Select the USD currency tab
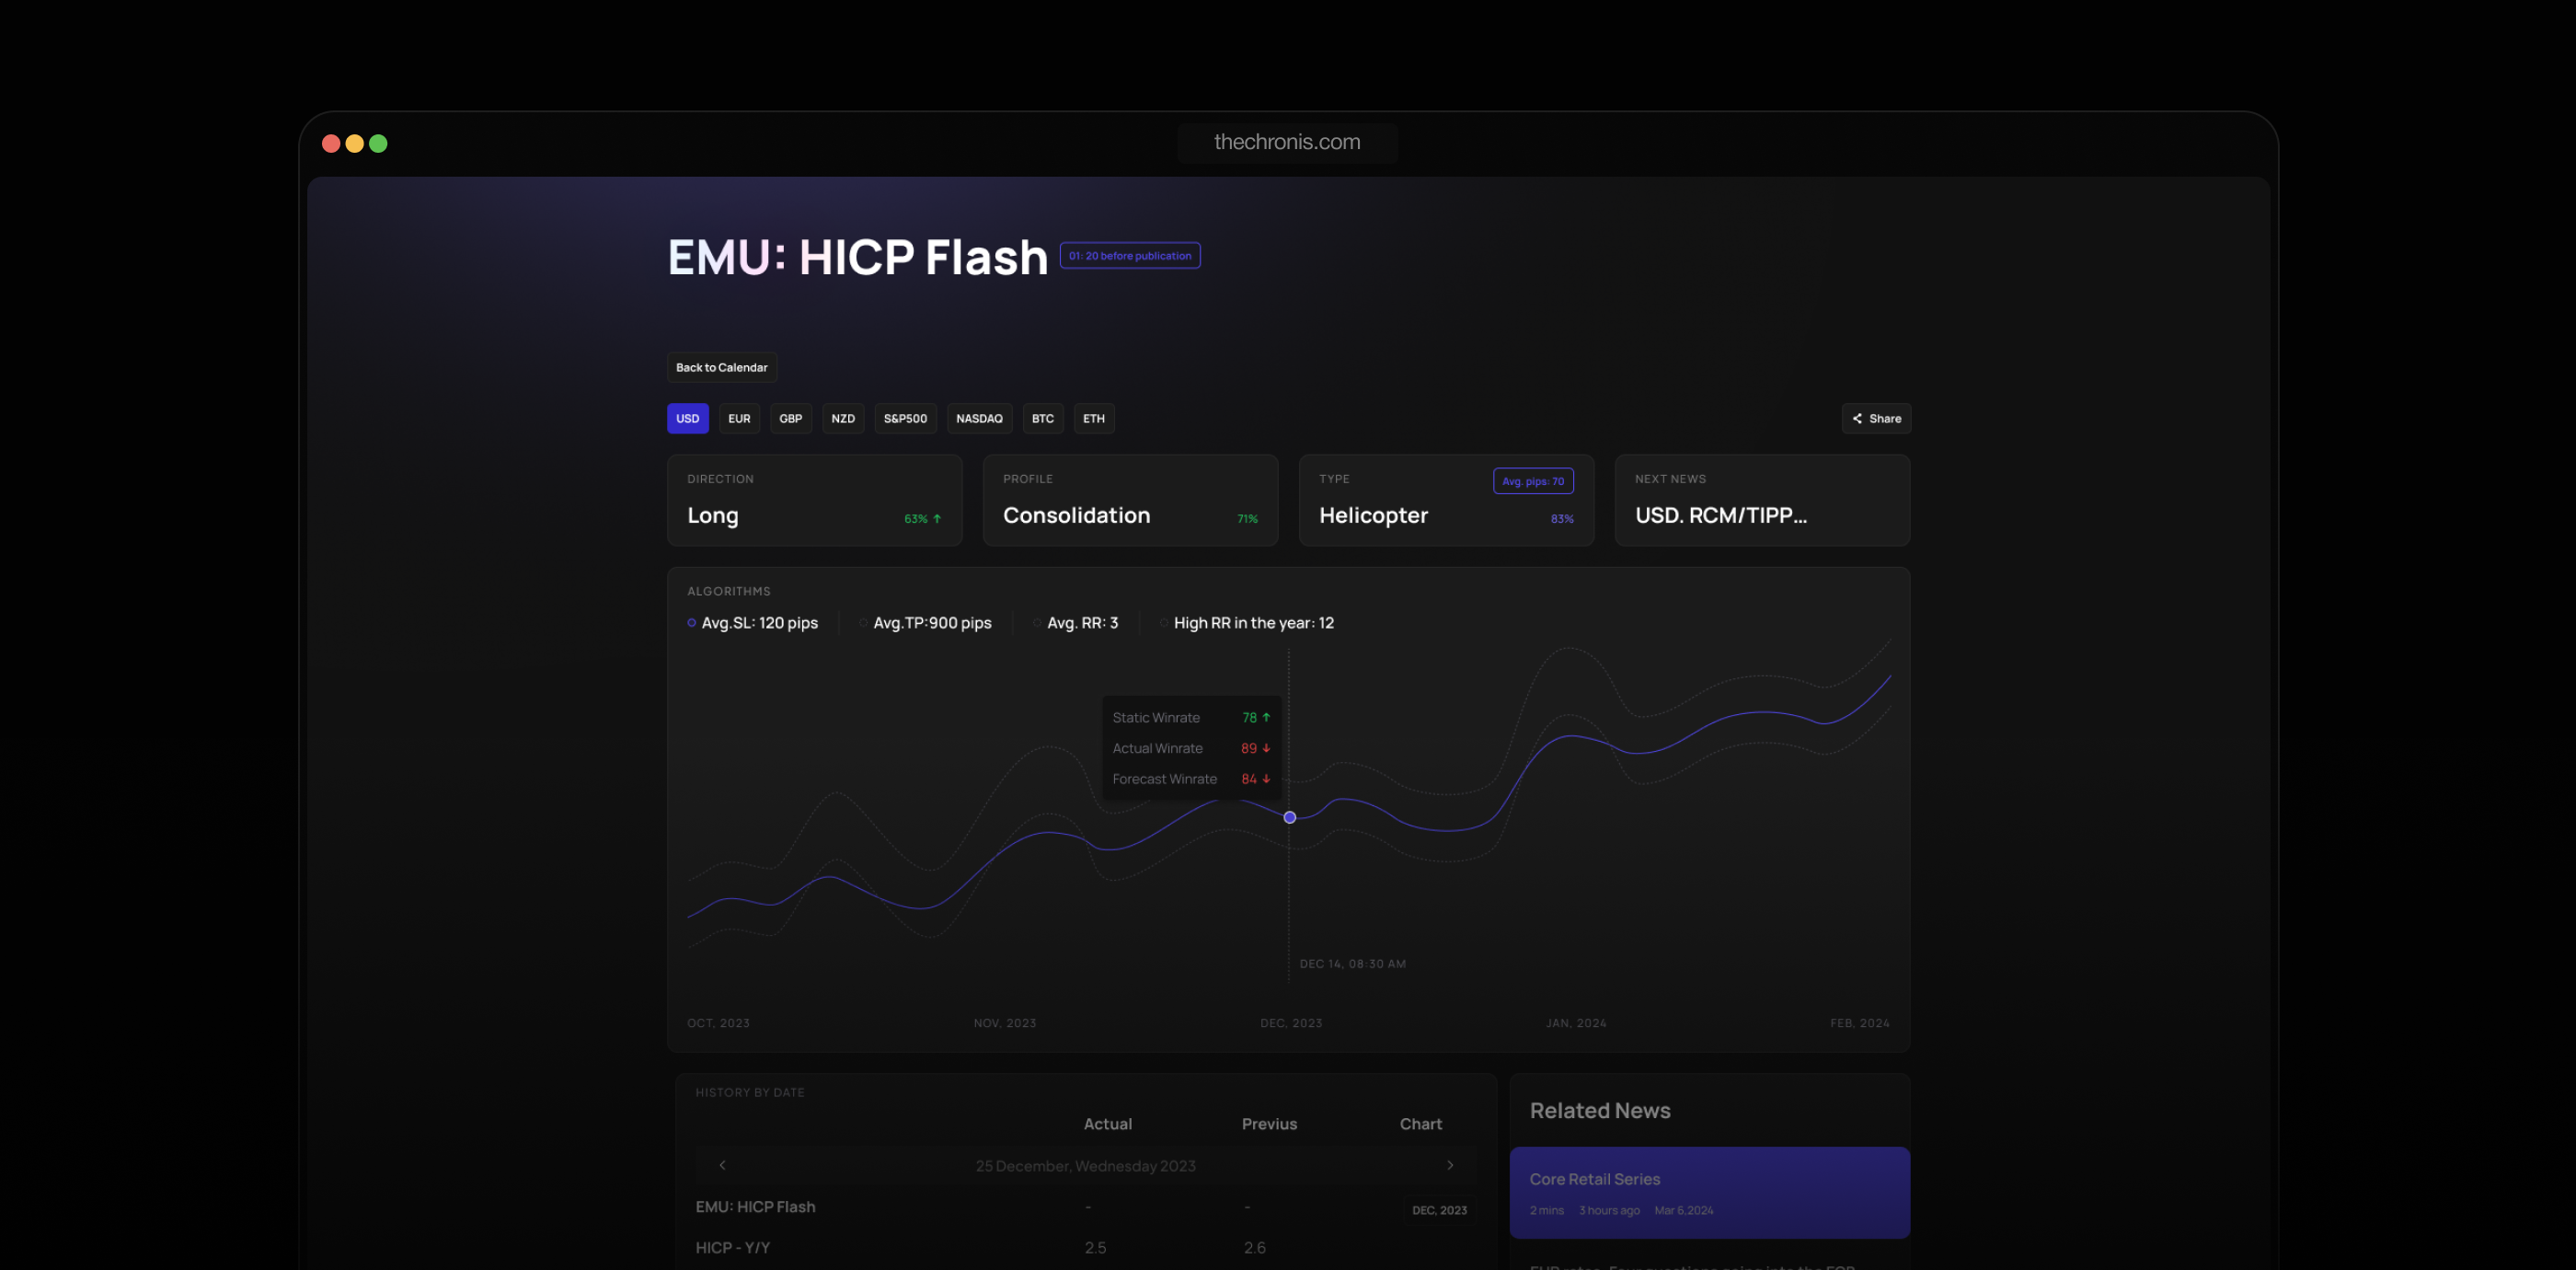The width and height of the screenshot is (2576, 1270). 688,419
